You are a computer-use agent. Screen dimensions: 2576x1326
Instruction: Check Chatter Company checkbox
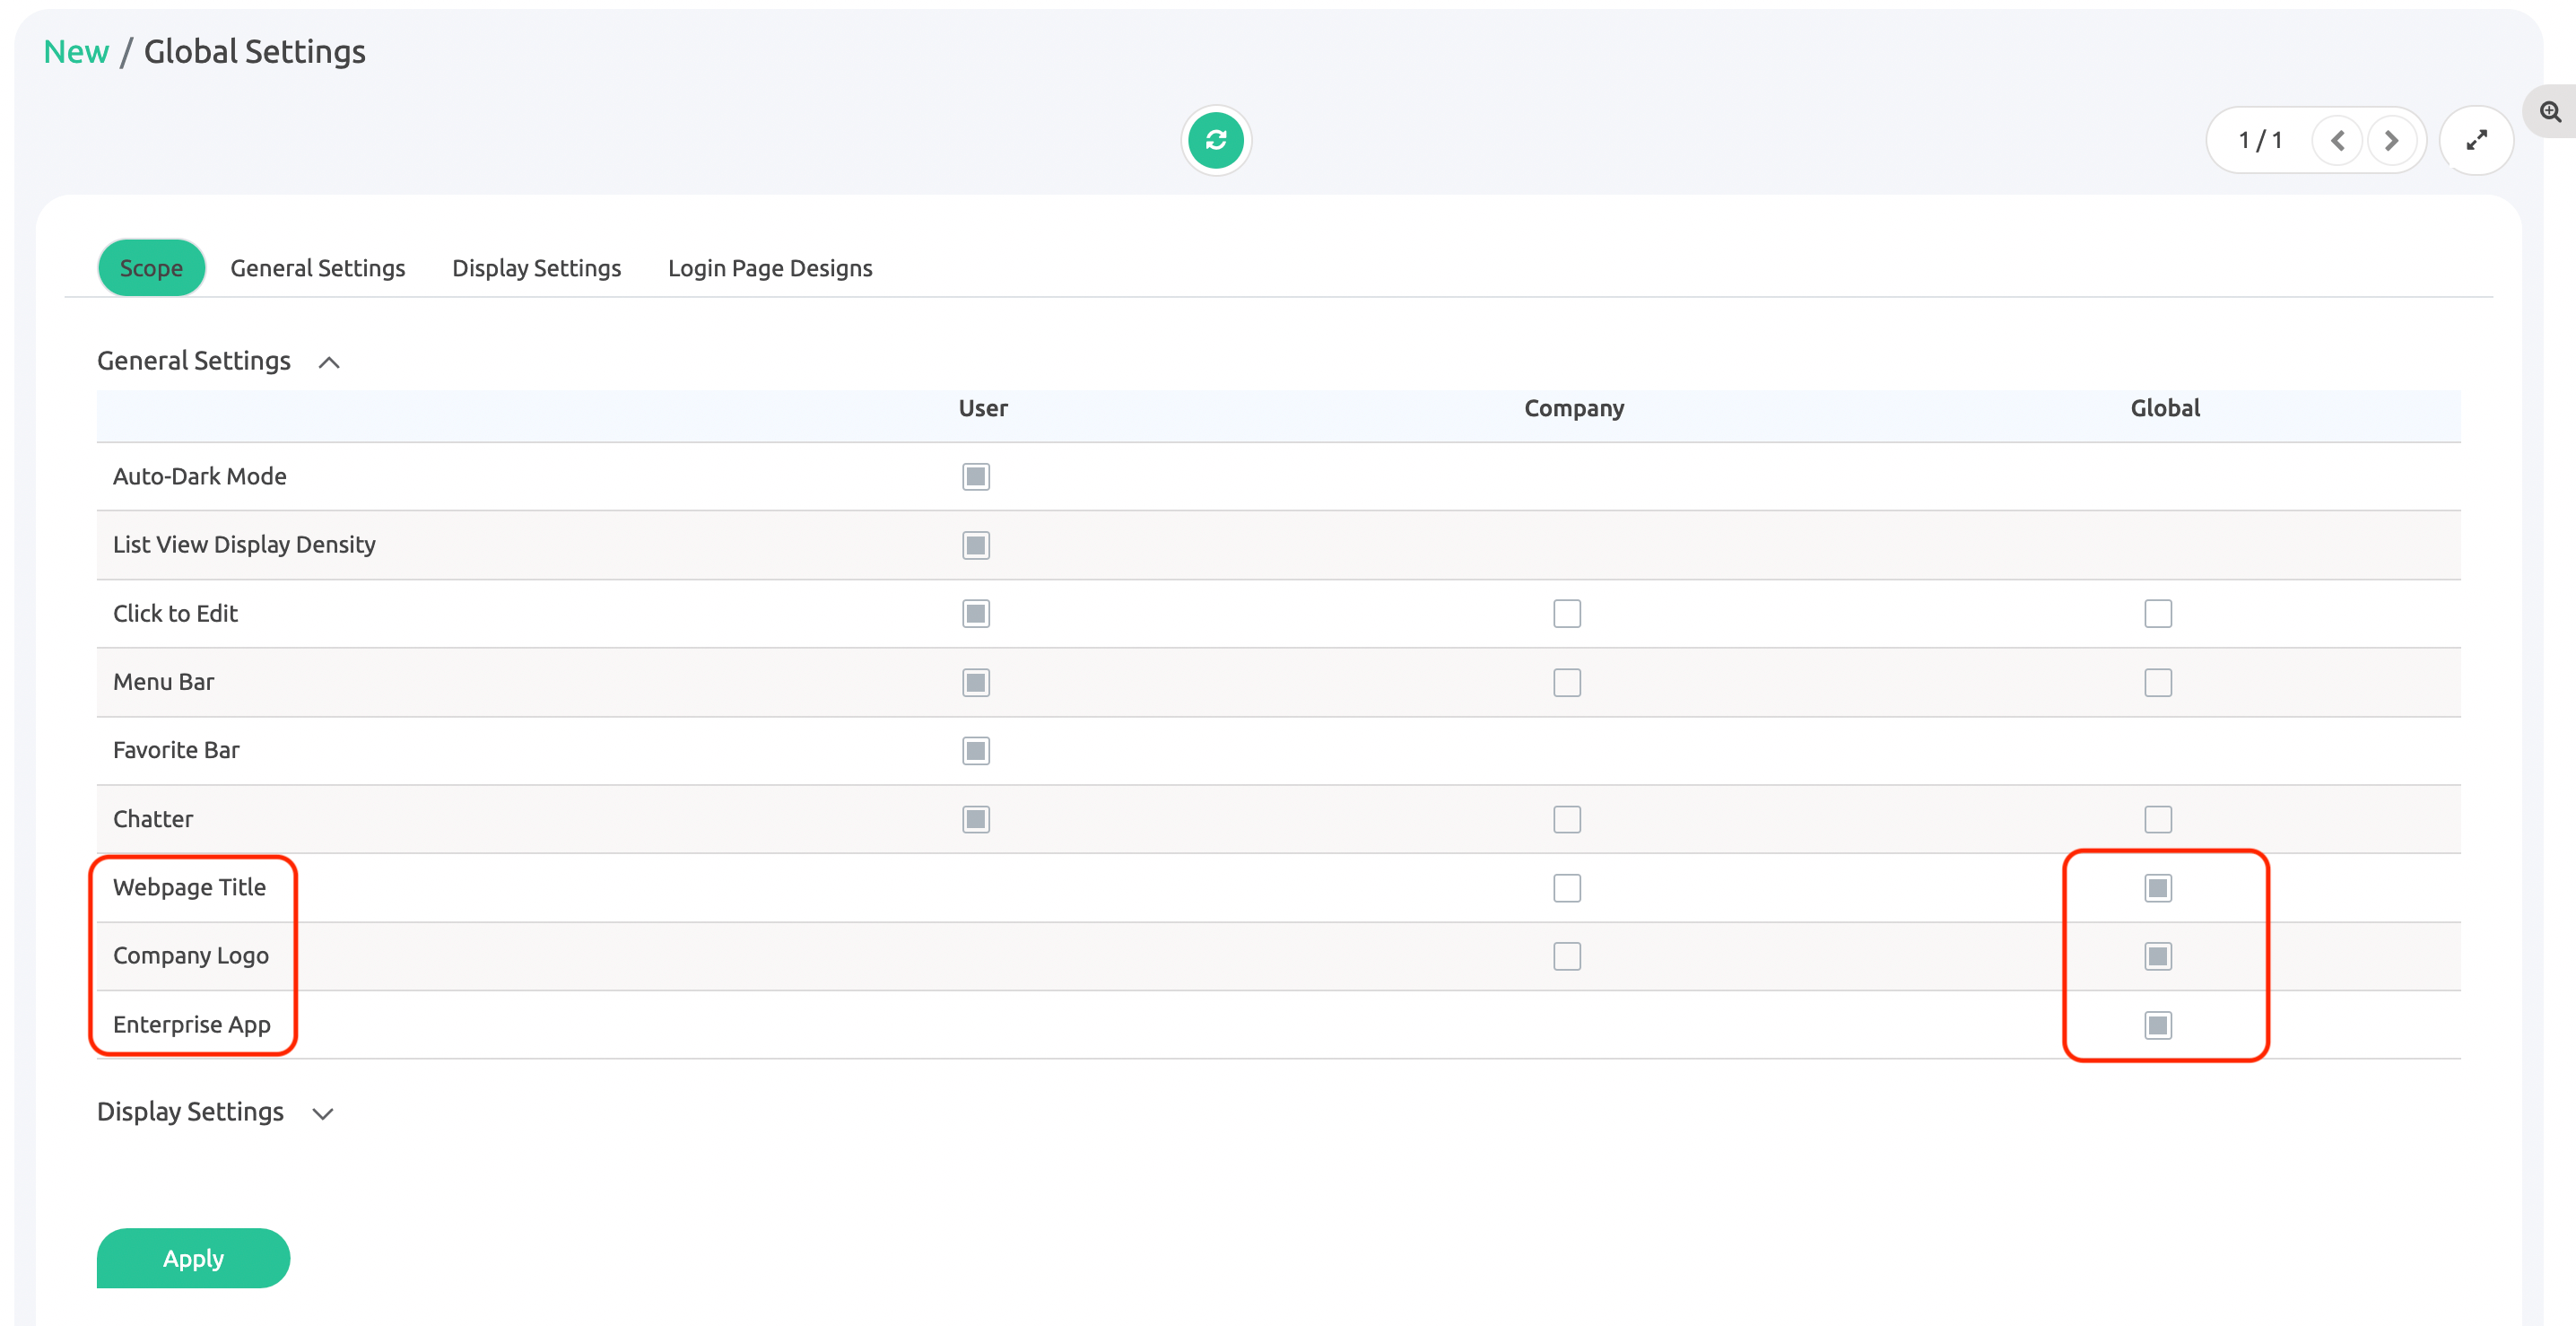pyautogui.click(x=1566, y=819)
